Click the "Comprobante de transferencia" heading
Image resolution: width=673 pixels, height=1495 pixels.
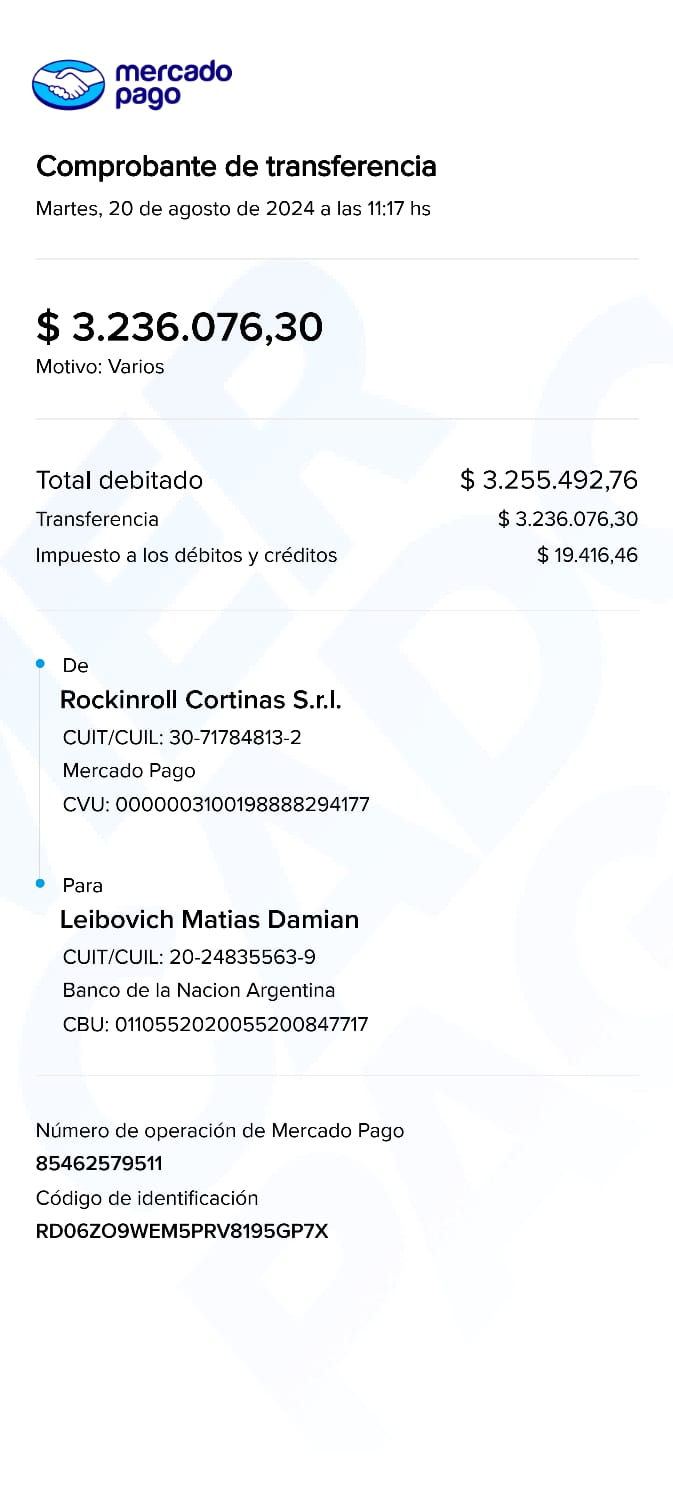click(x=236, y=166)
